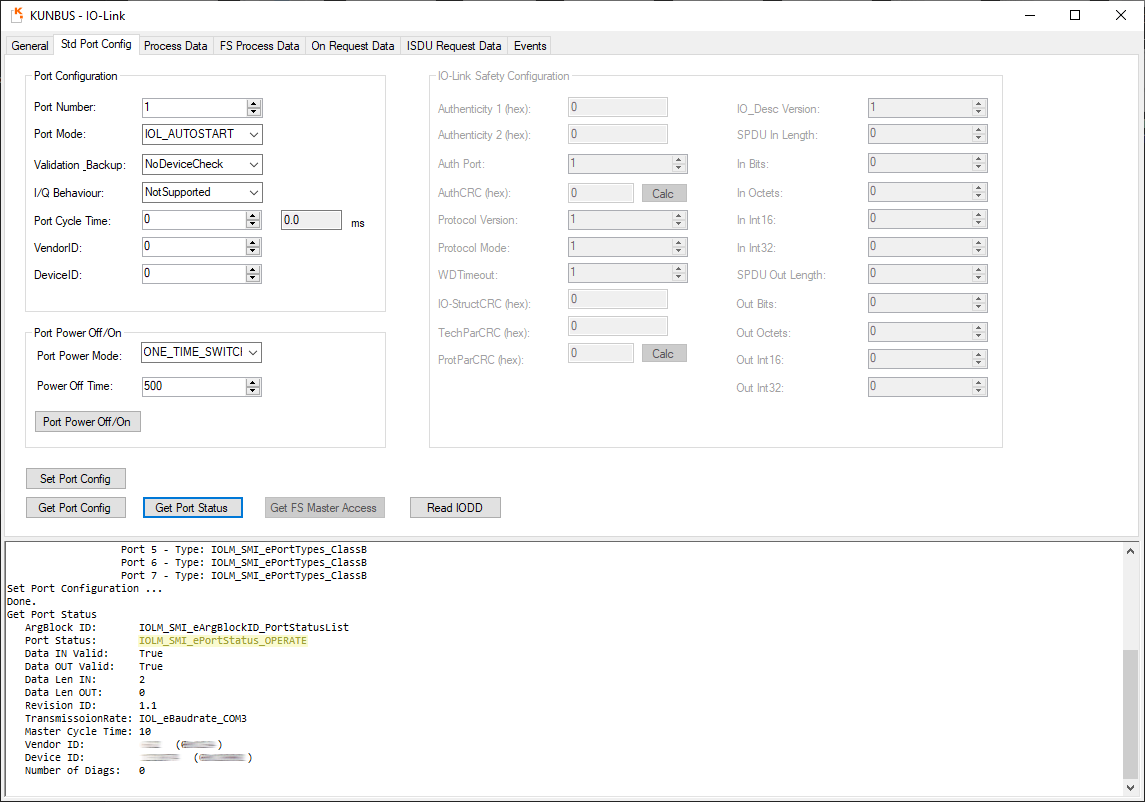This screenshot has width=1145, height=802.
Task: Switch to the Process Data tab
Action: tap(175, 46)
